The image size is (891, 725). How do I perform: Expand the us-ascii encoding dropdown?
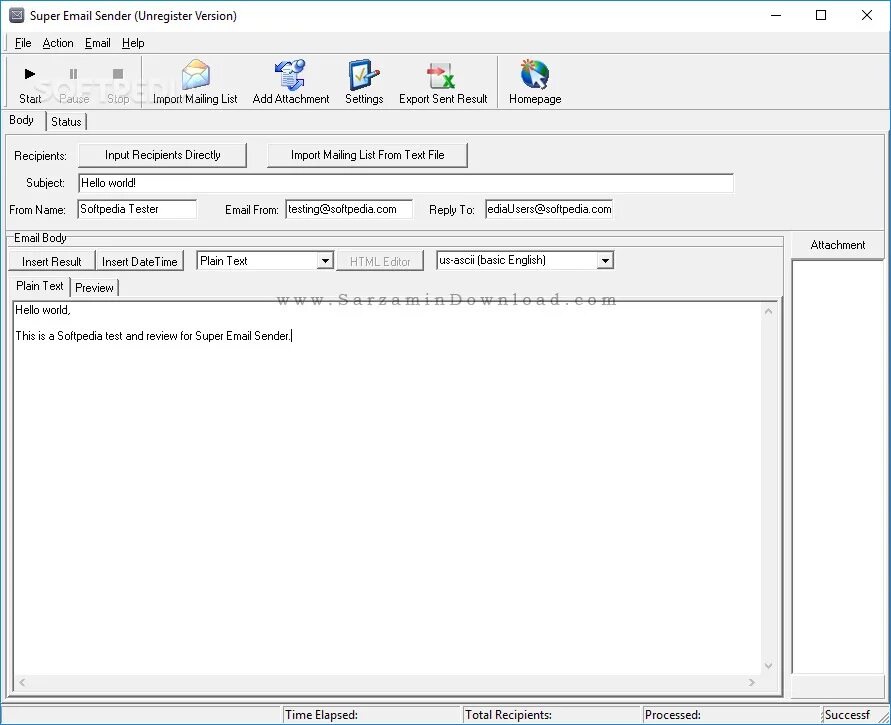click(x=605, y=261)
